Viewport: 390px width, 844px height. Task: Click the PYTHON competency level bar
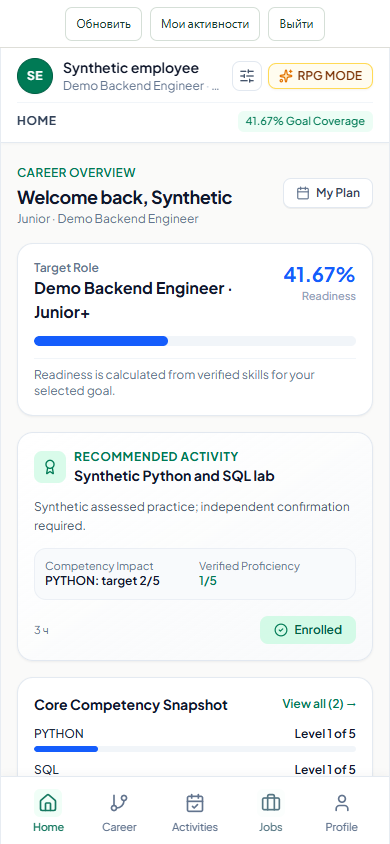tap(195, 749)
